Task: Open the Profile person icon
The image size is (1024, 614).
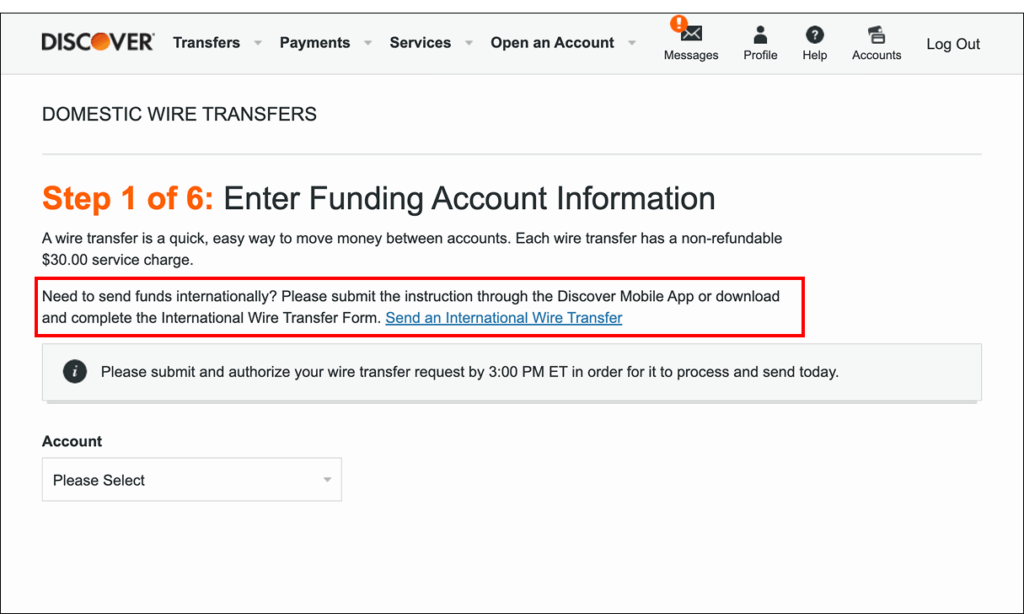Action: [760, 35]
